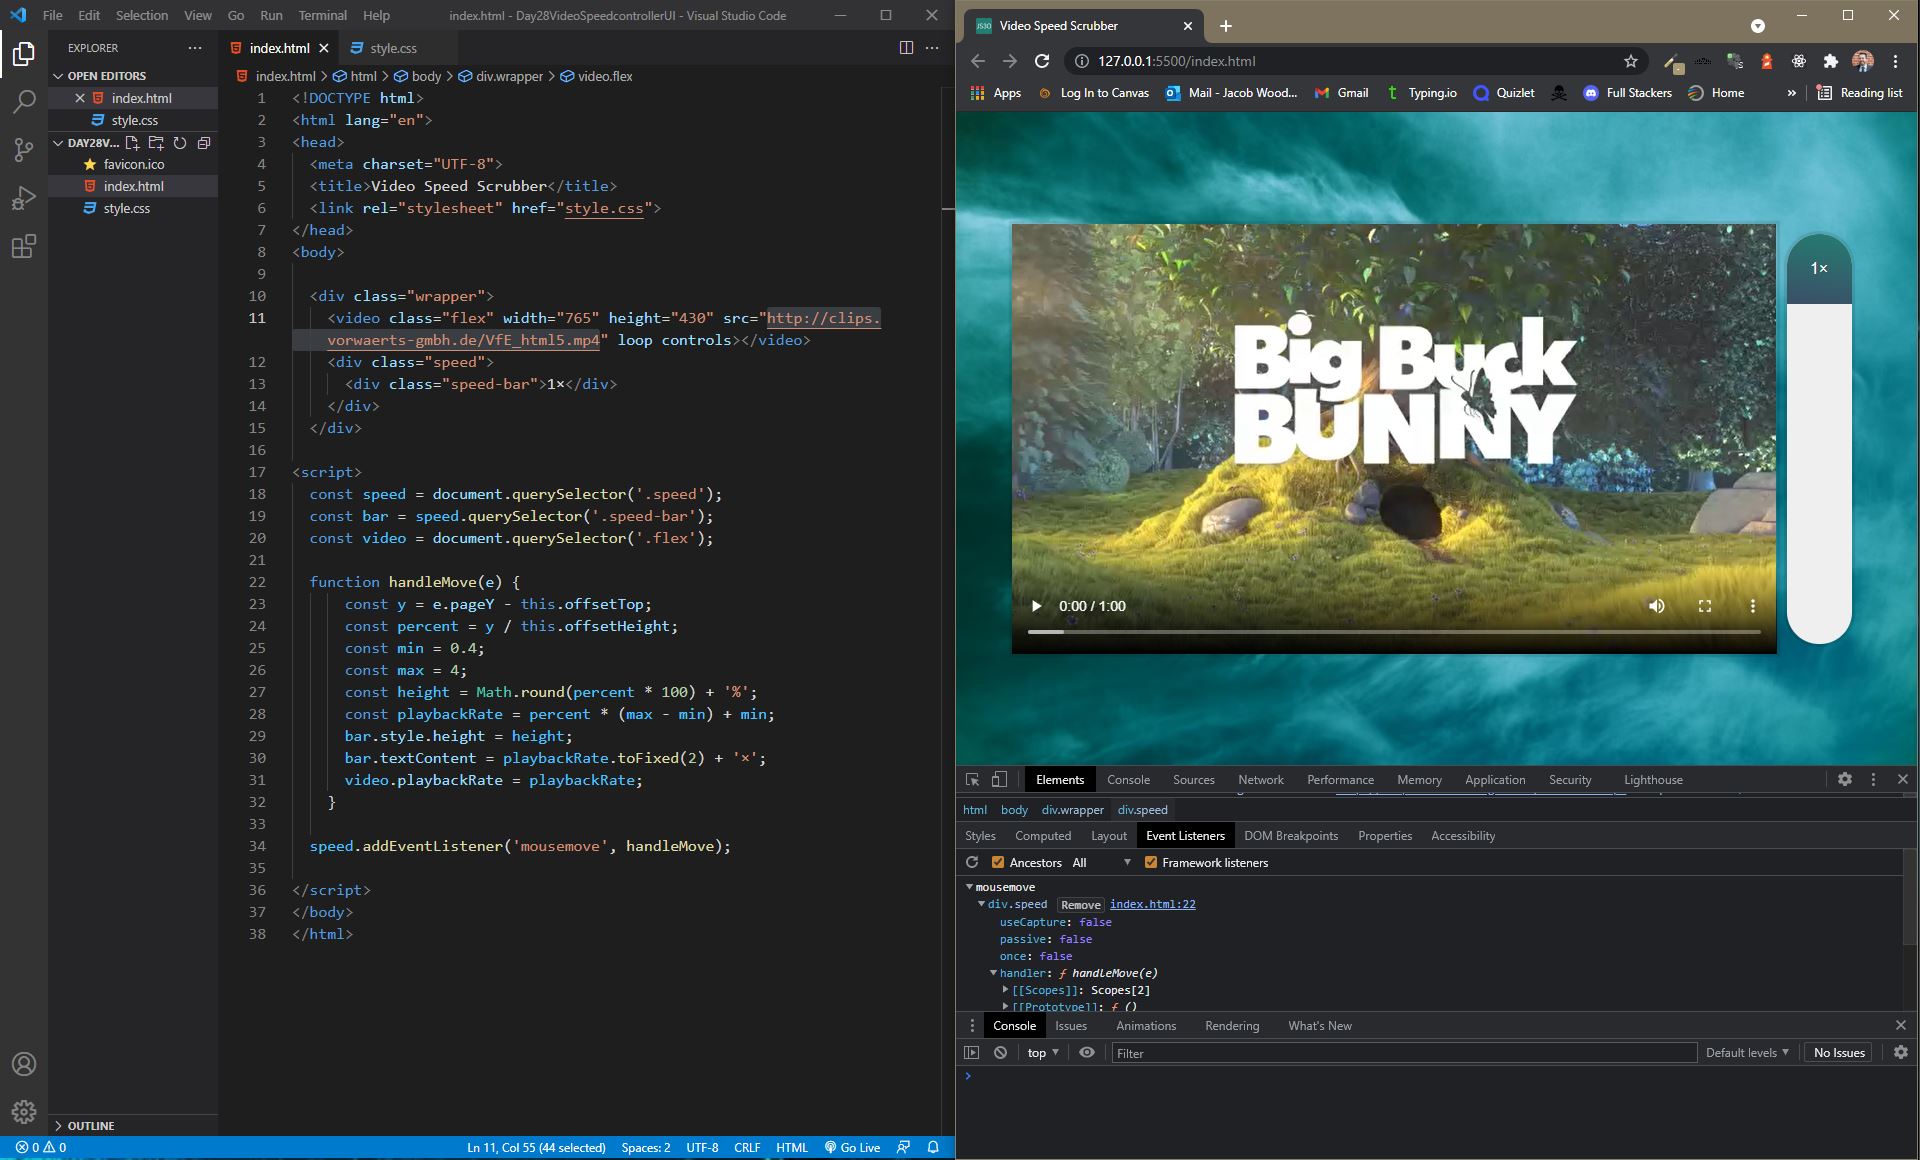1920x1160 pixels.
Task: Click the video progress bar
Action: (x=1394, y=632)
